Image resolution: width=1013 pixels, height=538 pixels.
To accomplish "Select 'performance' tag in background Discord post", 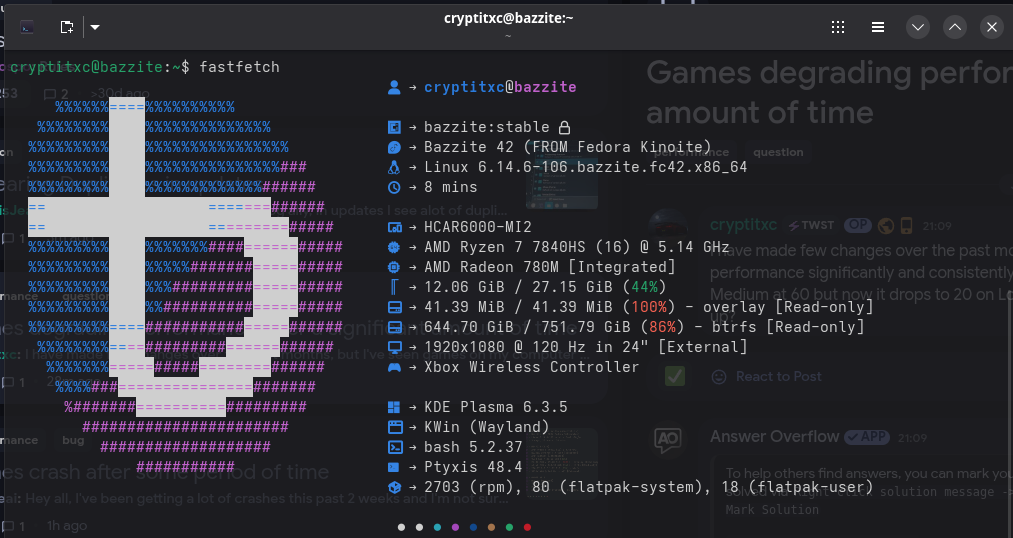I will pos(691,152).
